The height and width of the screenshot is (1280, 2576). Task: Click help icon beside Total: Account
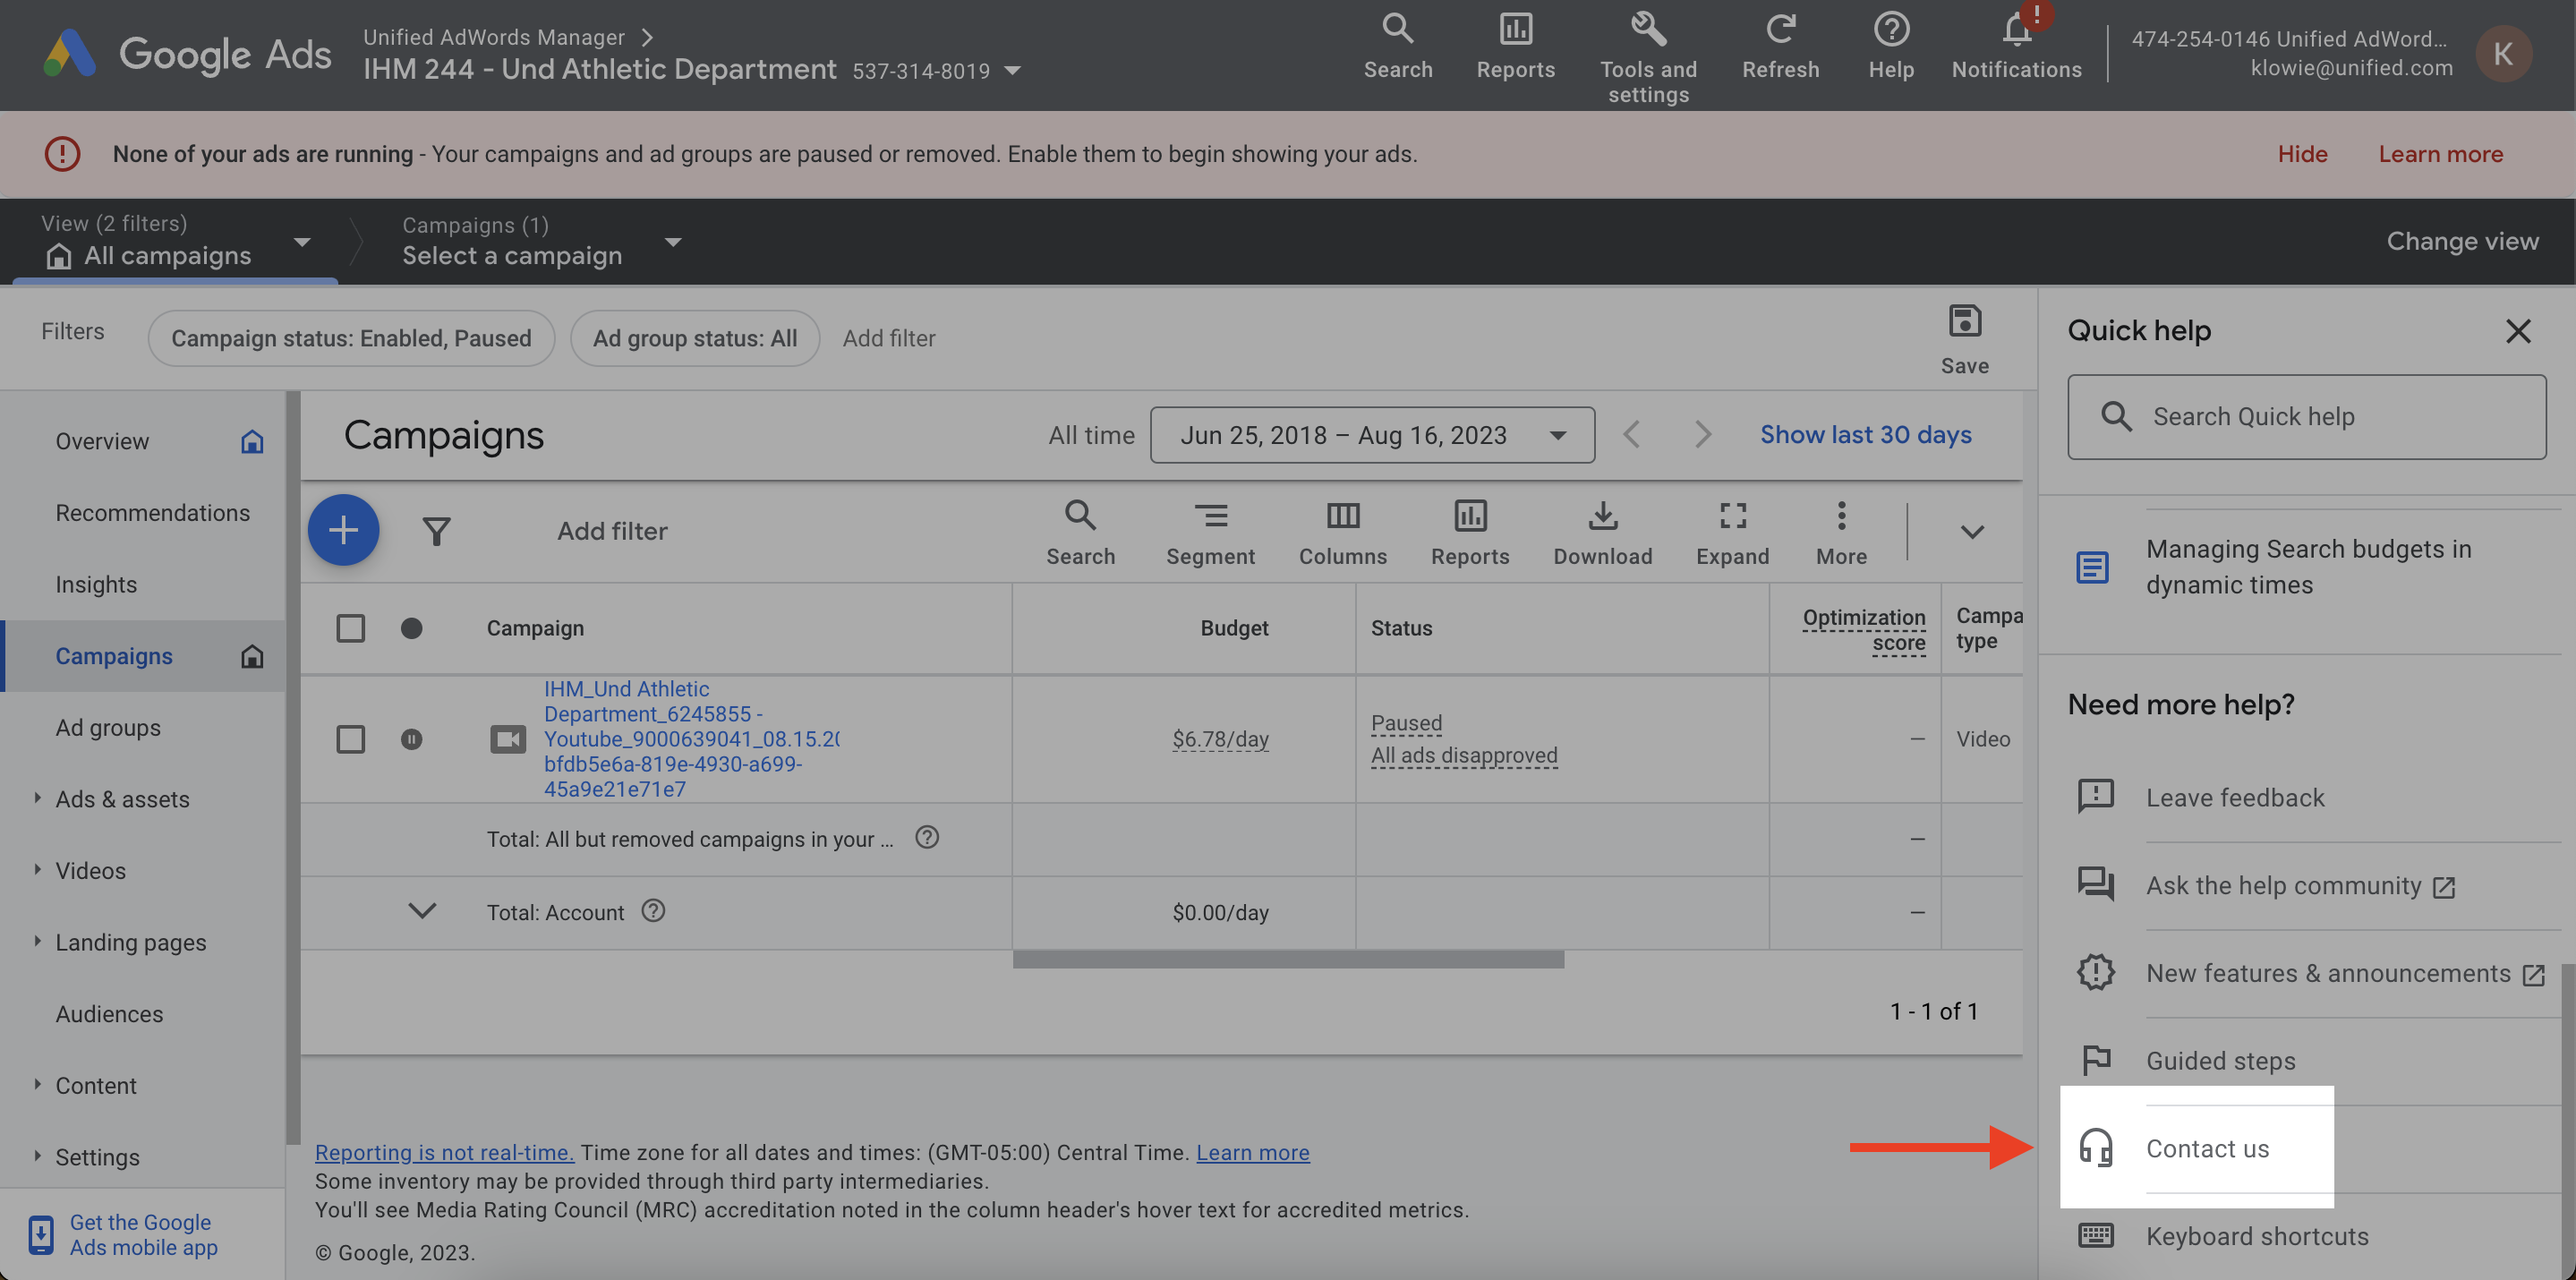[653, 910]
